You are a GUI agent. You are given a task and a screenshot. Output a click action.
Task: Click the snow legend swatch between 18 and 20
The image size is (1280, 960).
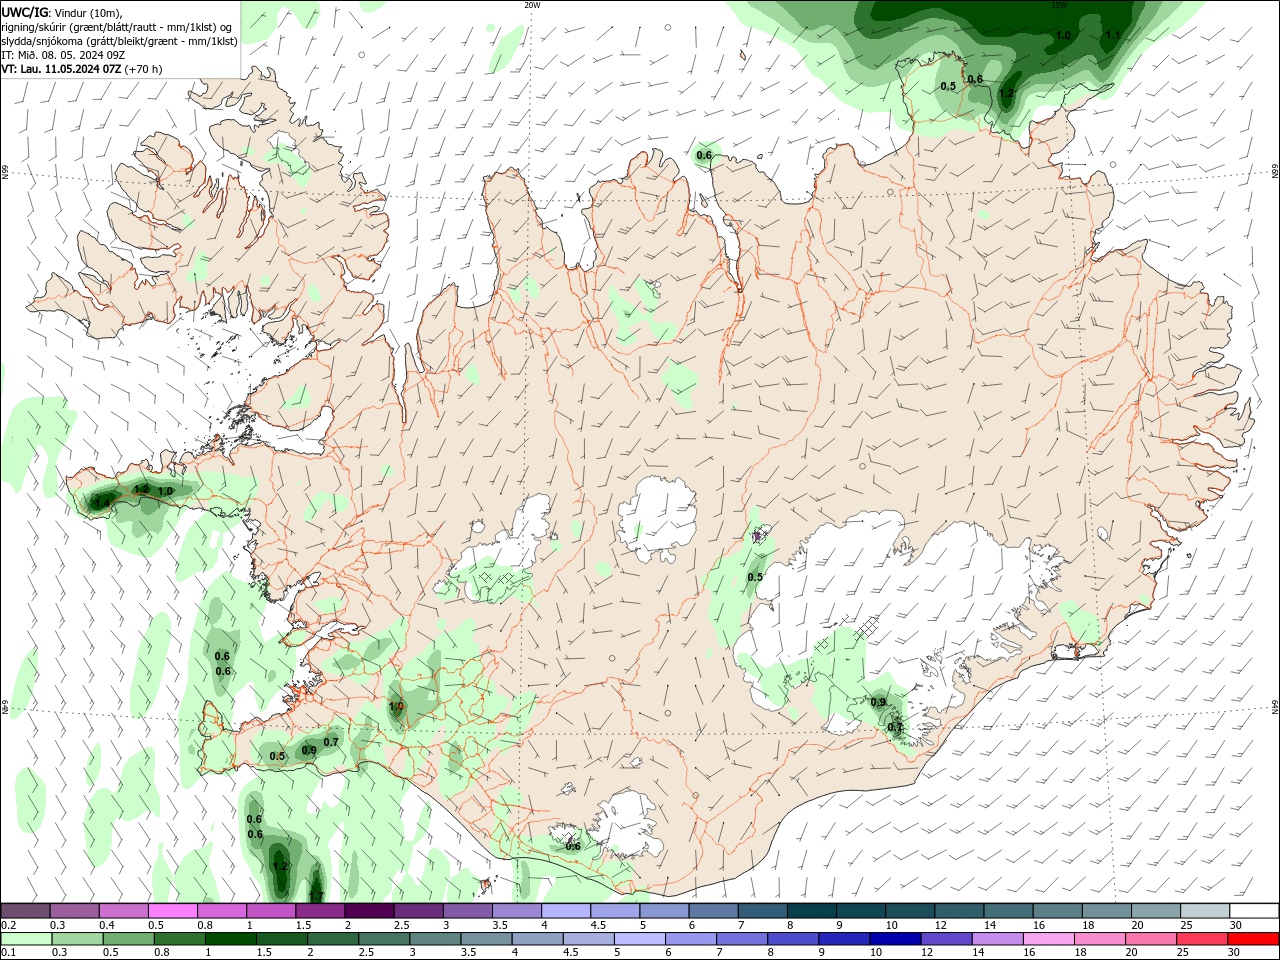point(1107,911)
